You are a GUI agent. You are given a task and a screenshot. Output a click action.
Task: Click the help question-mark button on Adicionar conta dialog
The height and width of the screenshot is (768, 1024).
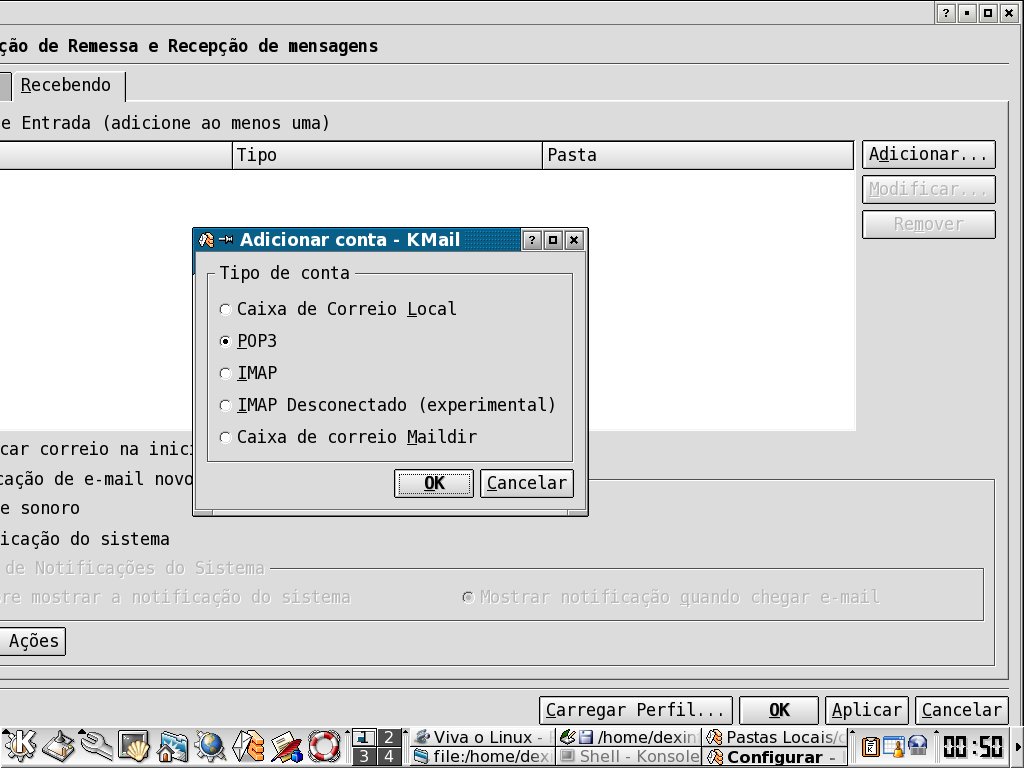coord(532,240)
